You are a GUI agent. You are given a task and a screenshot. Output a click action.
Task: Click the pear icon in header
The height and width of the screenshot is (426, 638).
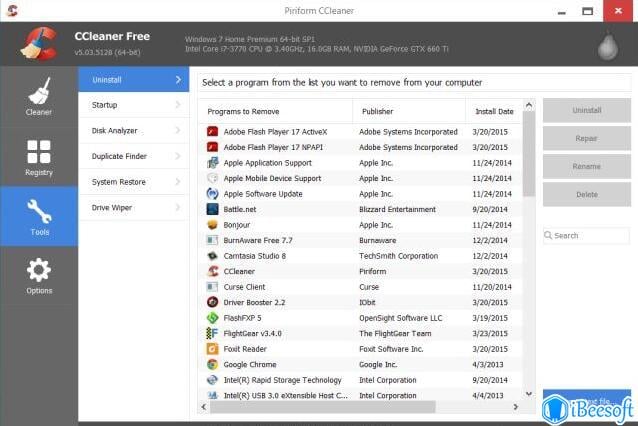pyautogui.click(x=608, y=45)
